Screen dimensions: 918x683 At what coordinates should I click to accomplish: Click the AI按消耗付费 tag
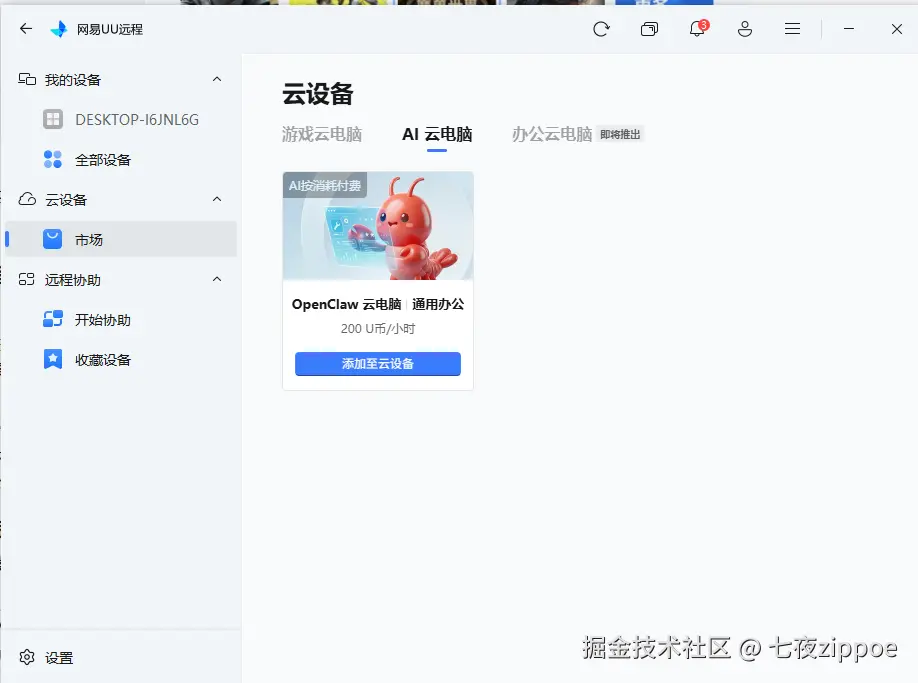point(325,186)
